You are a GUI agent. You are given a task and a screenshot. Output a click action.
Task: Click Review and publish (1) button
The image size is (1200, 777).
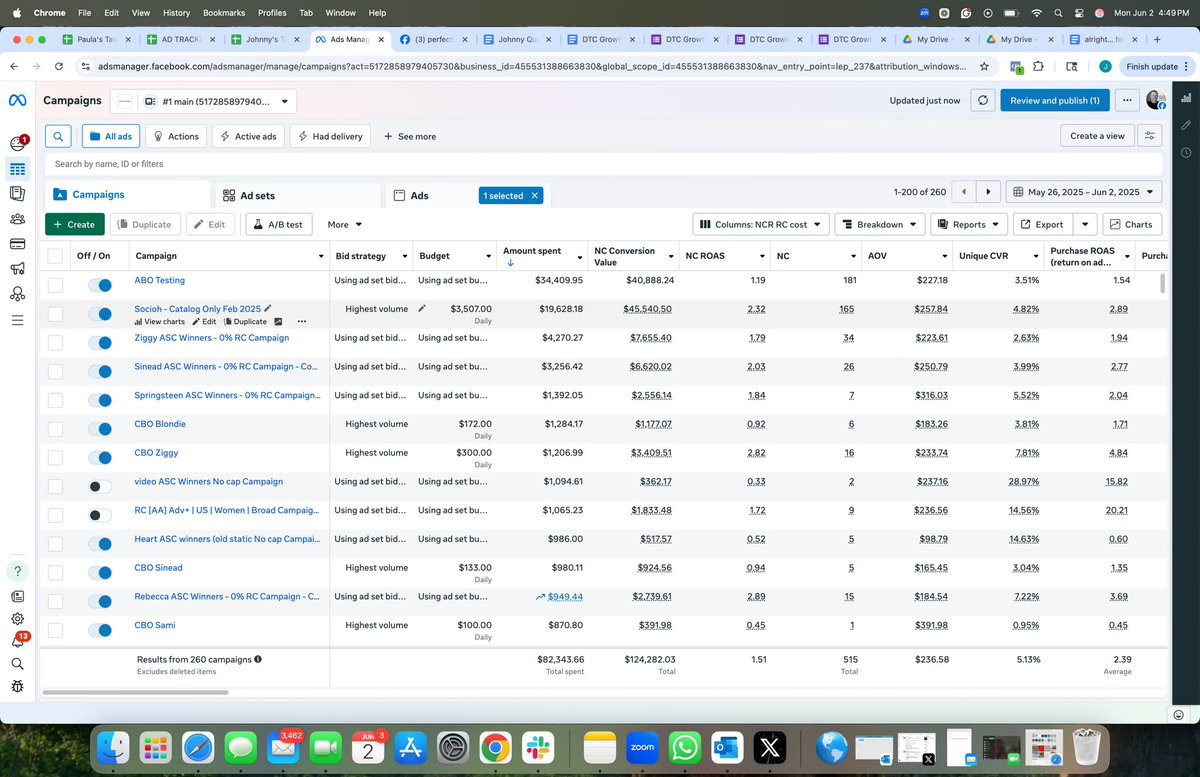coord(1054,100)
